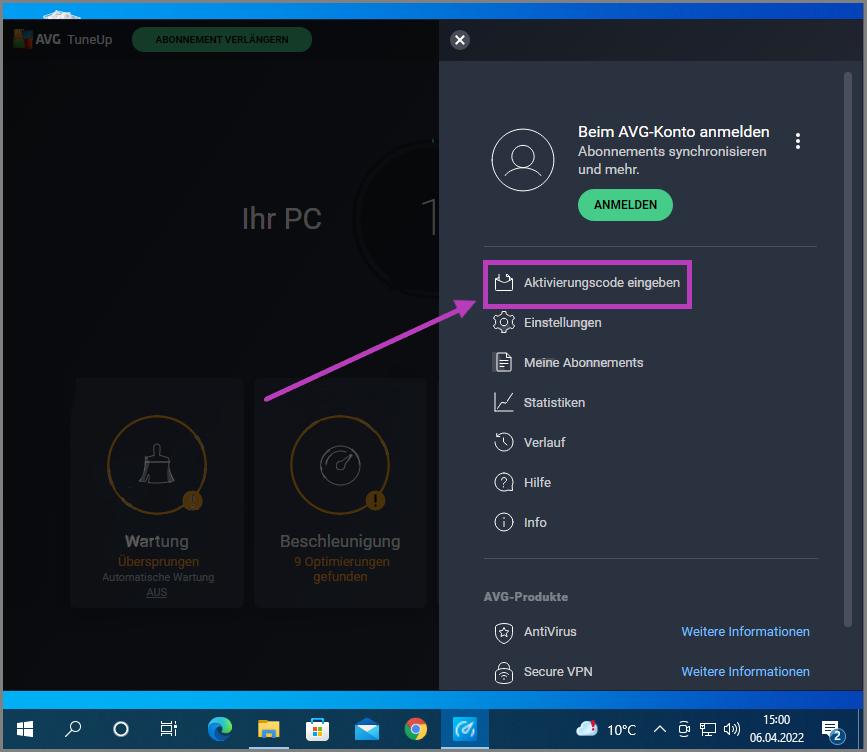Click the Meet Now tray icon

click(684, 729)
